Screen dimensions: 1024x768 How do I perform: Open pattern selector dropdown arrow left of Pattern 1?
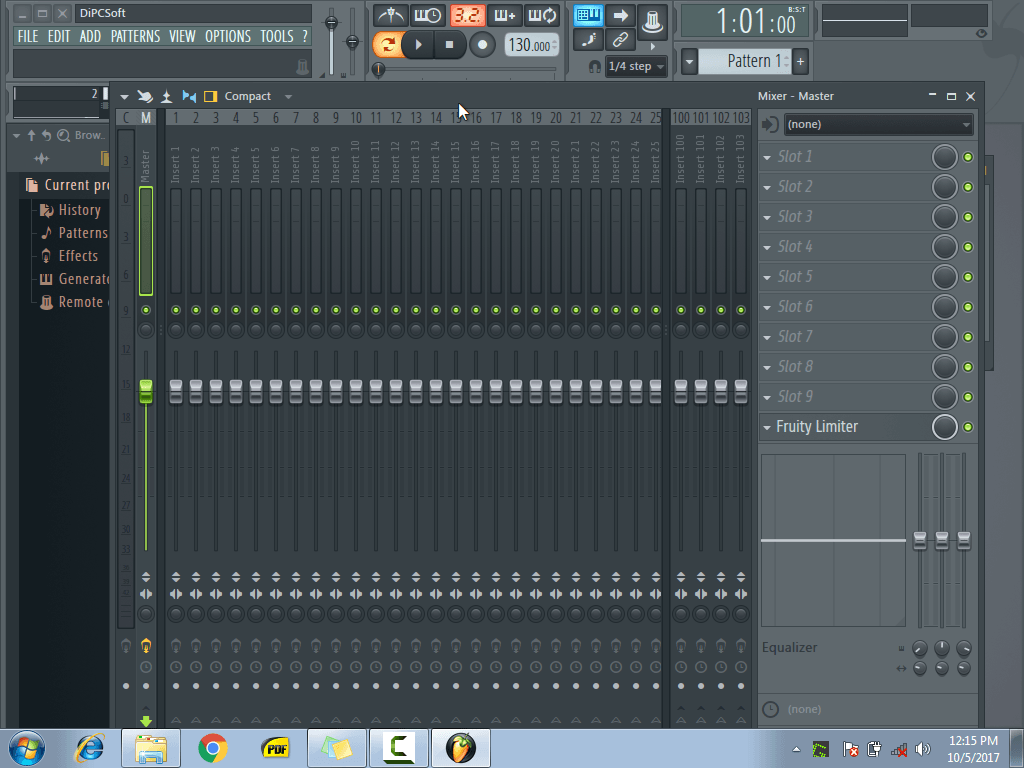pyautogui.click(x=689, y=61)
